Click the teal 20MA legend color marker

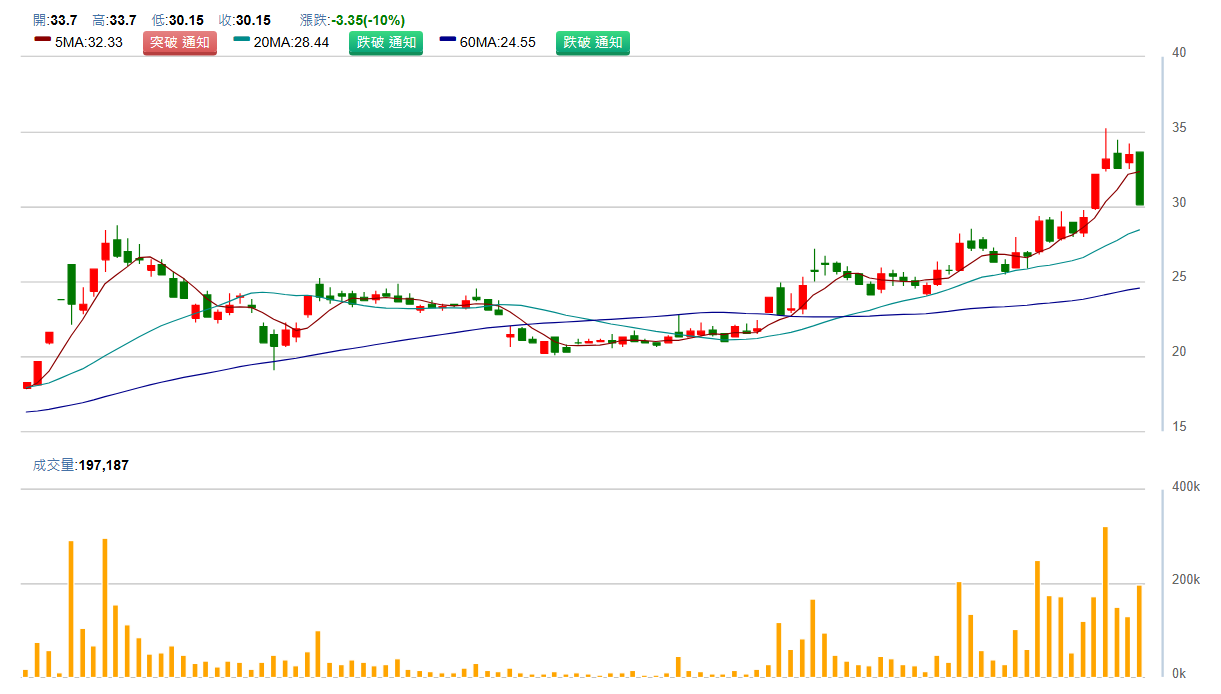[x=241, y=40]
